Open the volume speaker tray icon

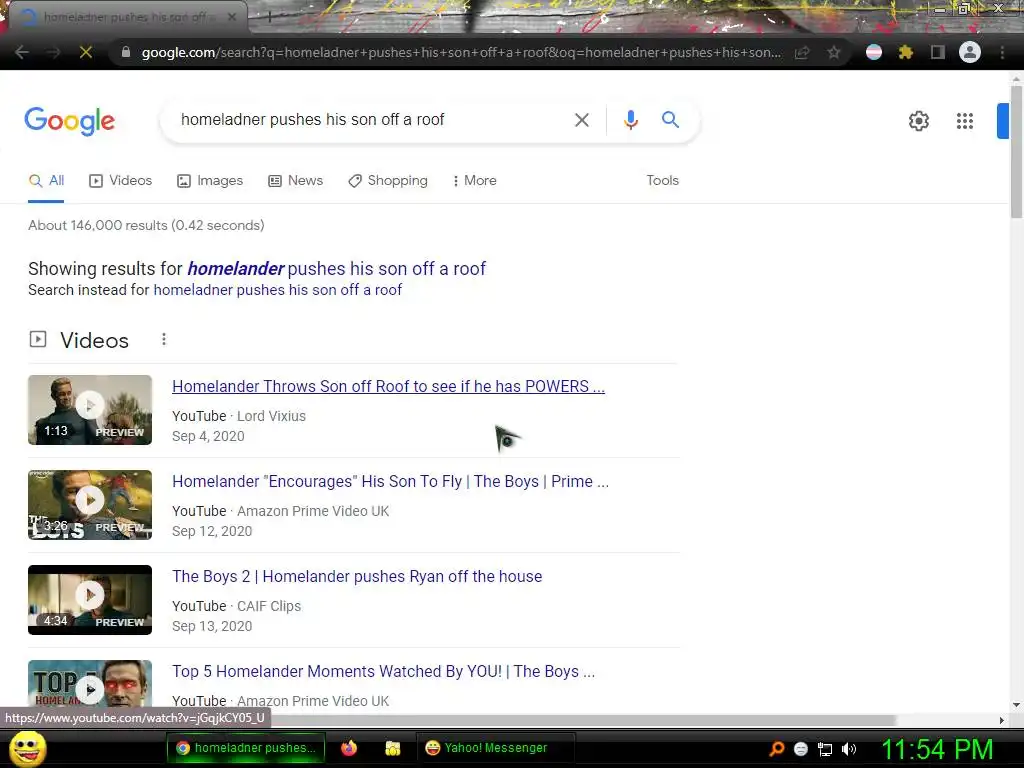click(849, 749)
